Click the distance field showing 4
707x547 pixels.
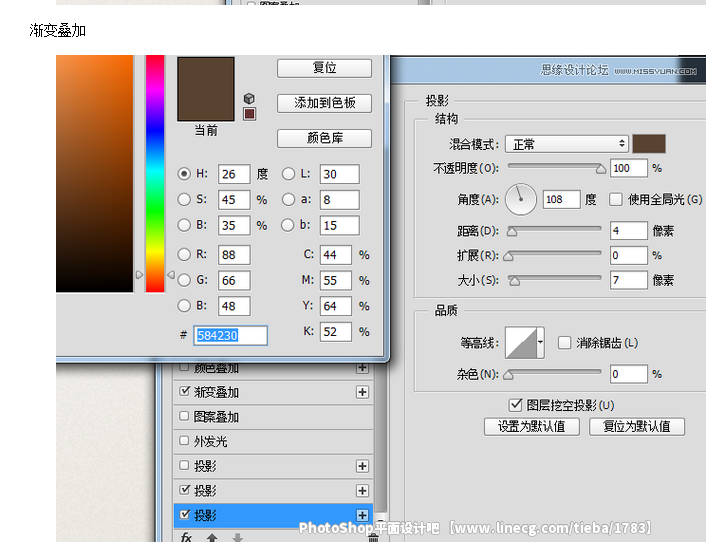(629, 230)
